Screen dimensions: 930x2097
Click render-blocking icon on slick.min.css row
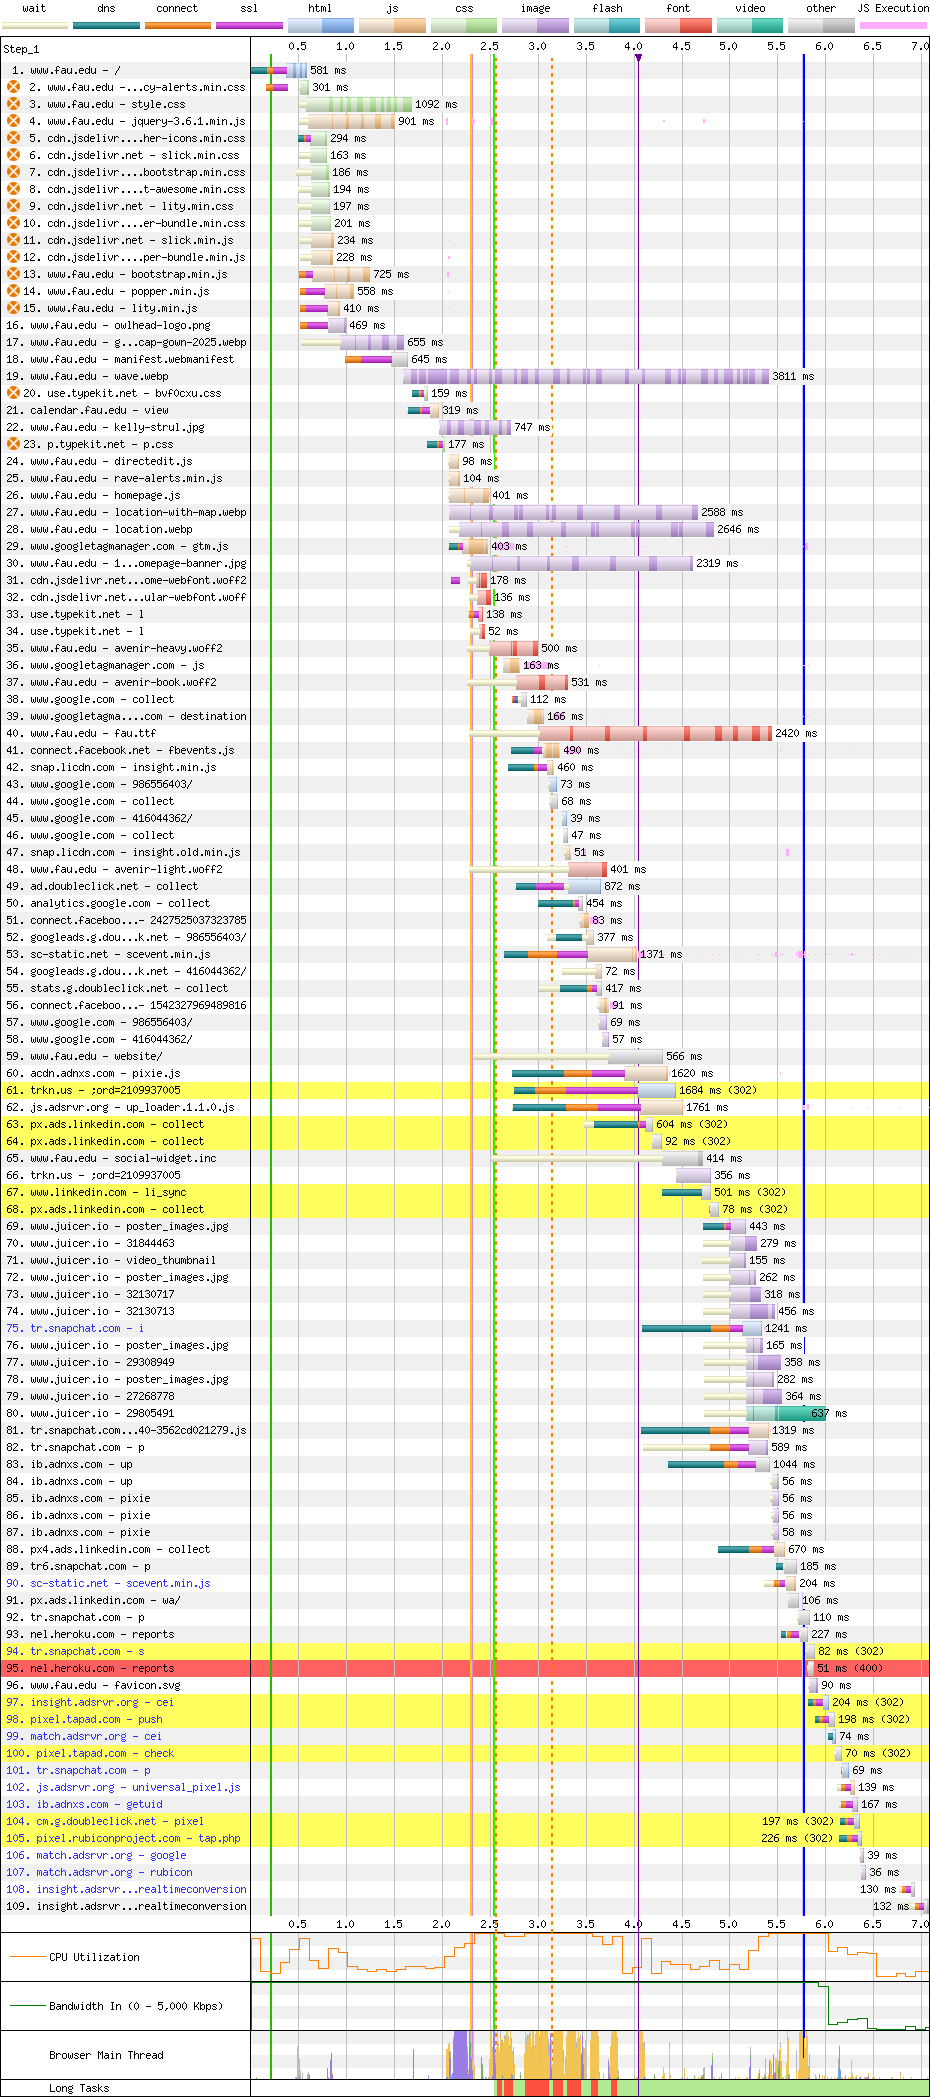(13, 155)
